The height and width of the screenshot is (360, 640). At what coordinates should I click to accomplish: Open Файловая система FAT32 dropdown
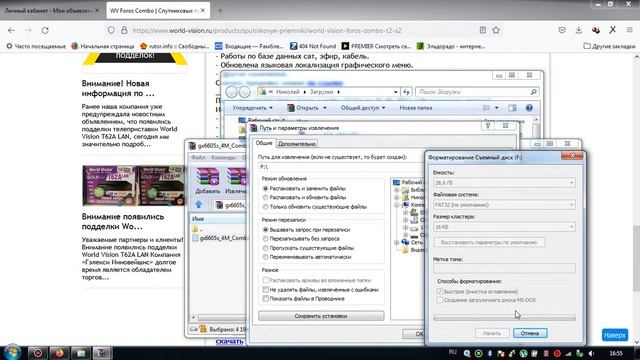[x=504, y=204]
